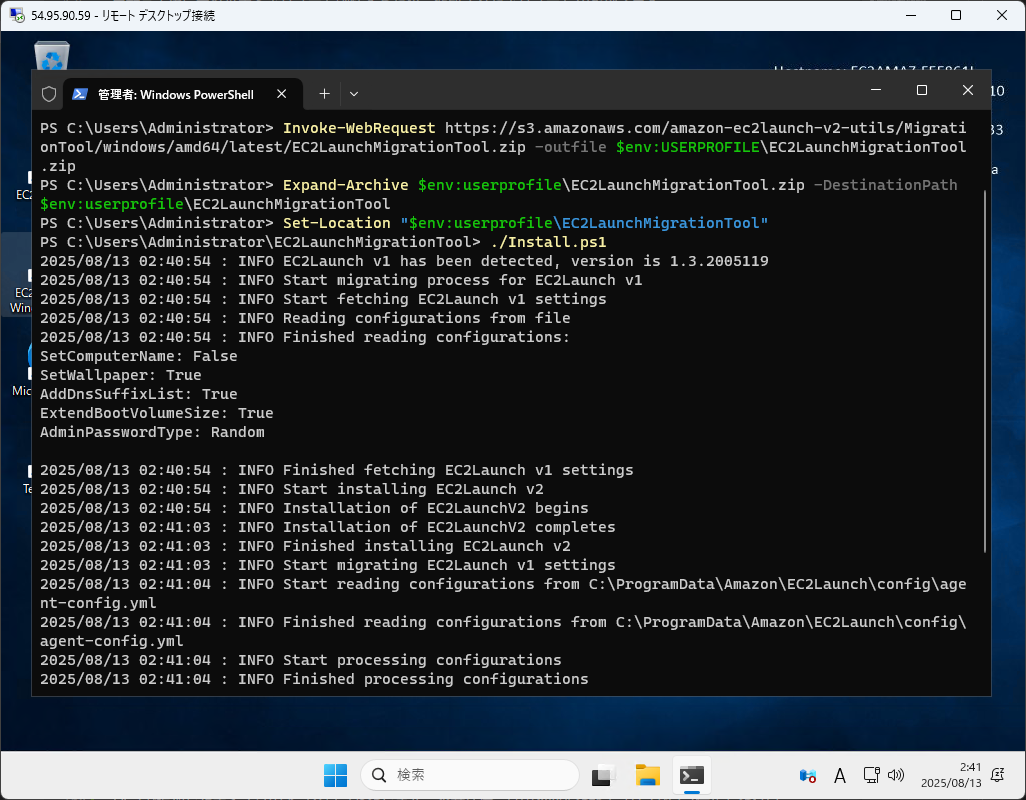Click the Terminal icon in the taskbar
1026x800 pixels.
[691, 775]
